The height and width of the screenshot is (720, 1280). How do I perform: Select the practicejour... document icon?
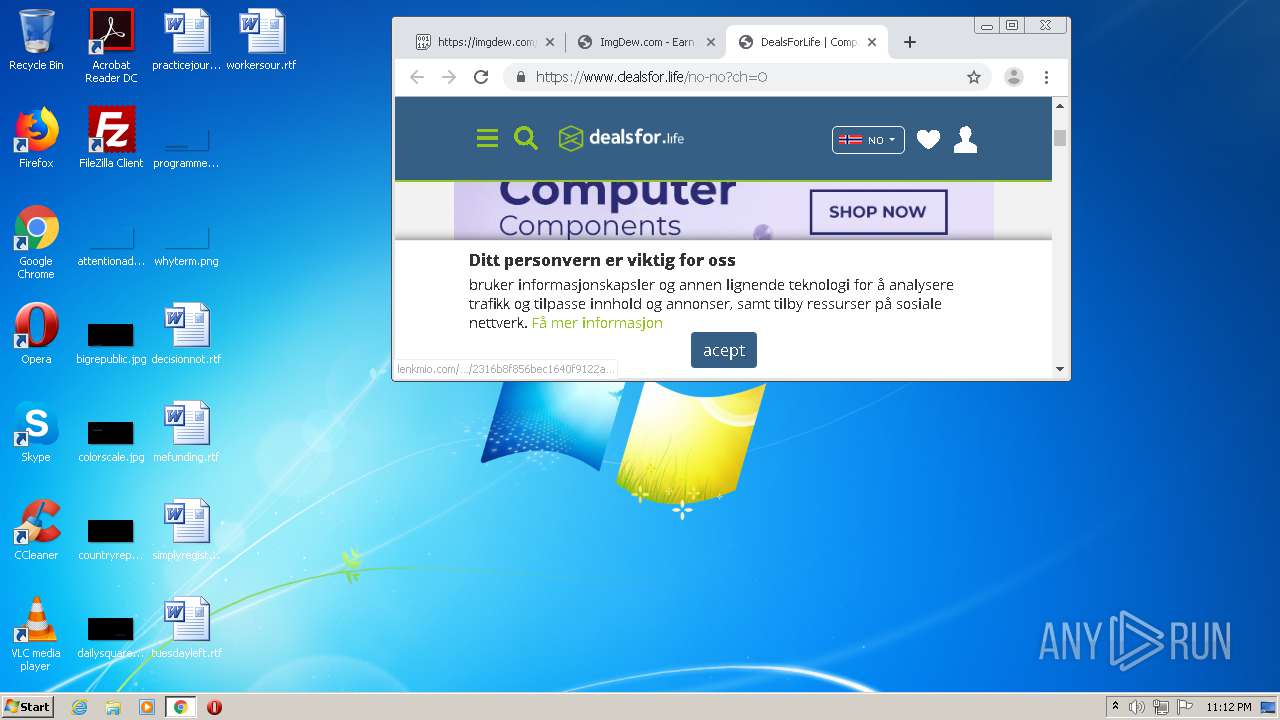tap(186, 40)
